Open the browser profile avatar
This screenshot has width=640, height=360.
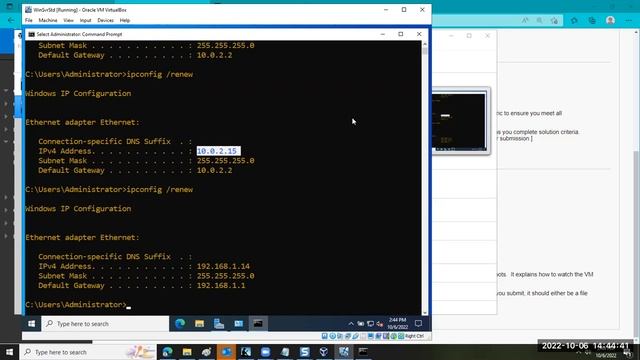coord(610,20)
